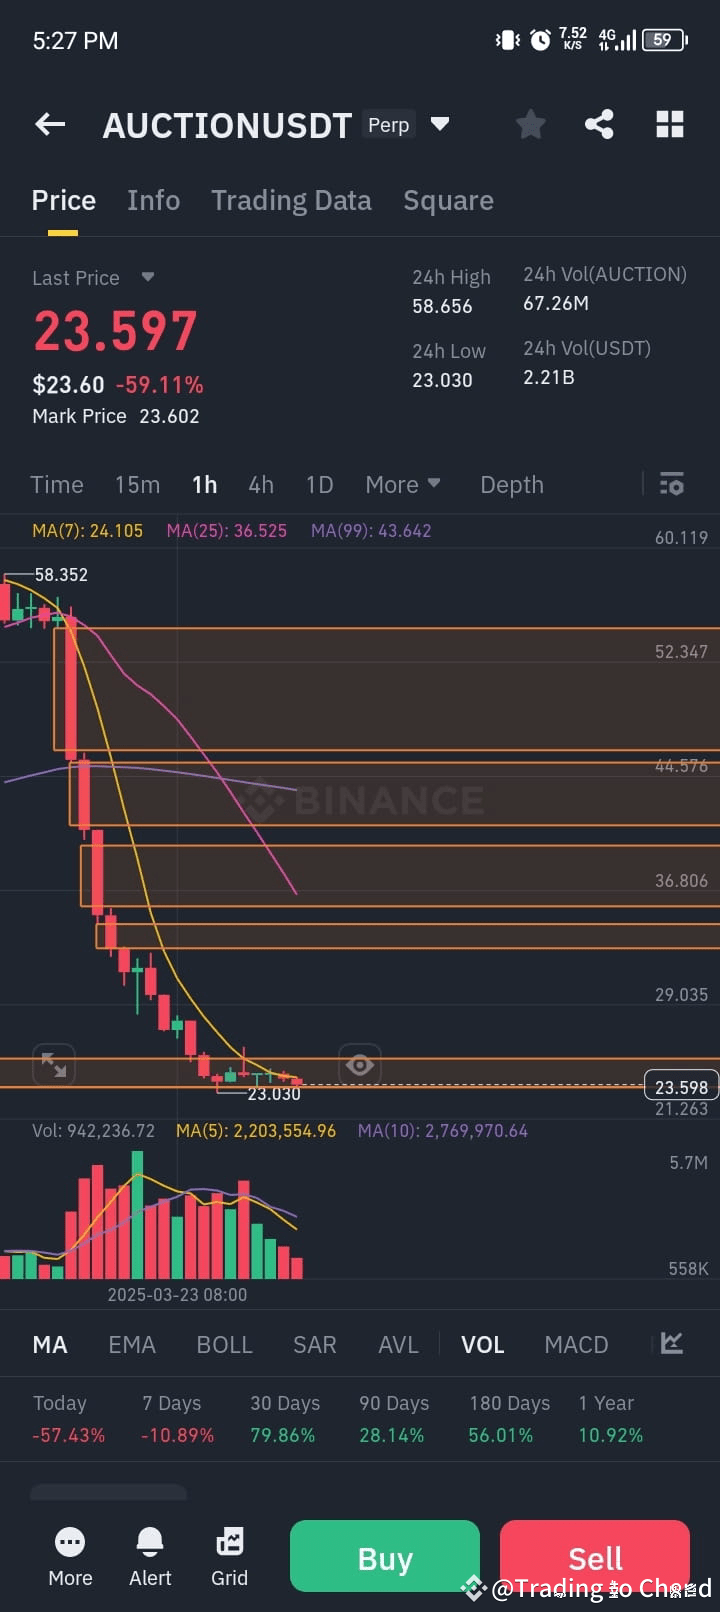The image size is (720, 1612).
Task: Open the More timeframes dropdown
Action: point(403,485)
